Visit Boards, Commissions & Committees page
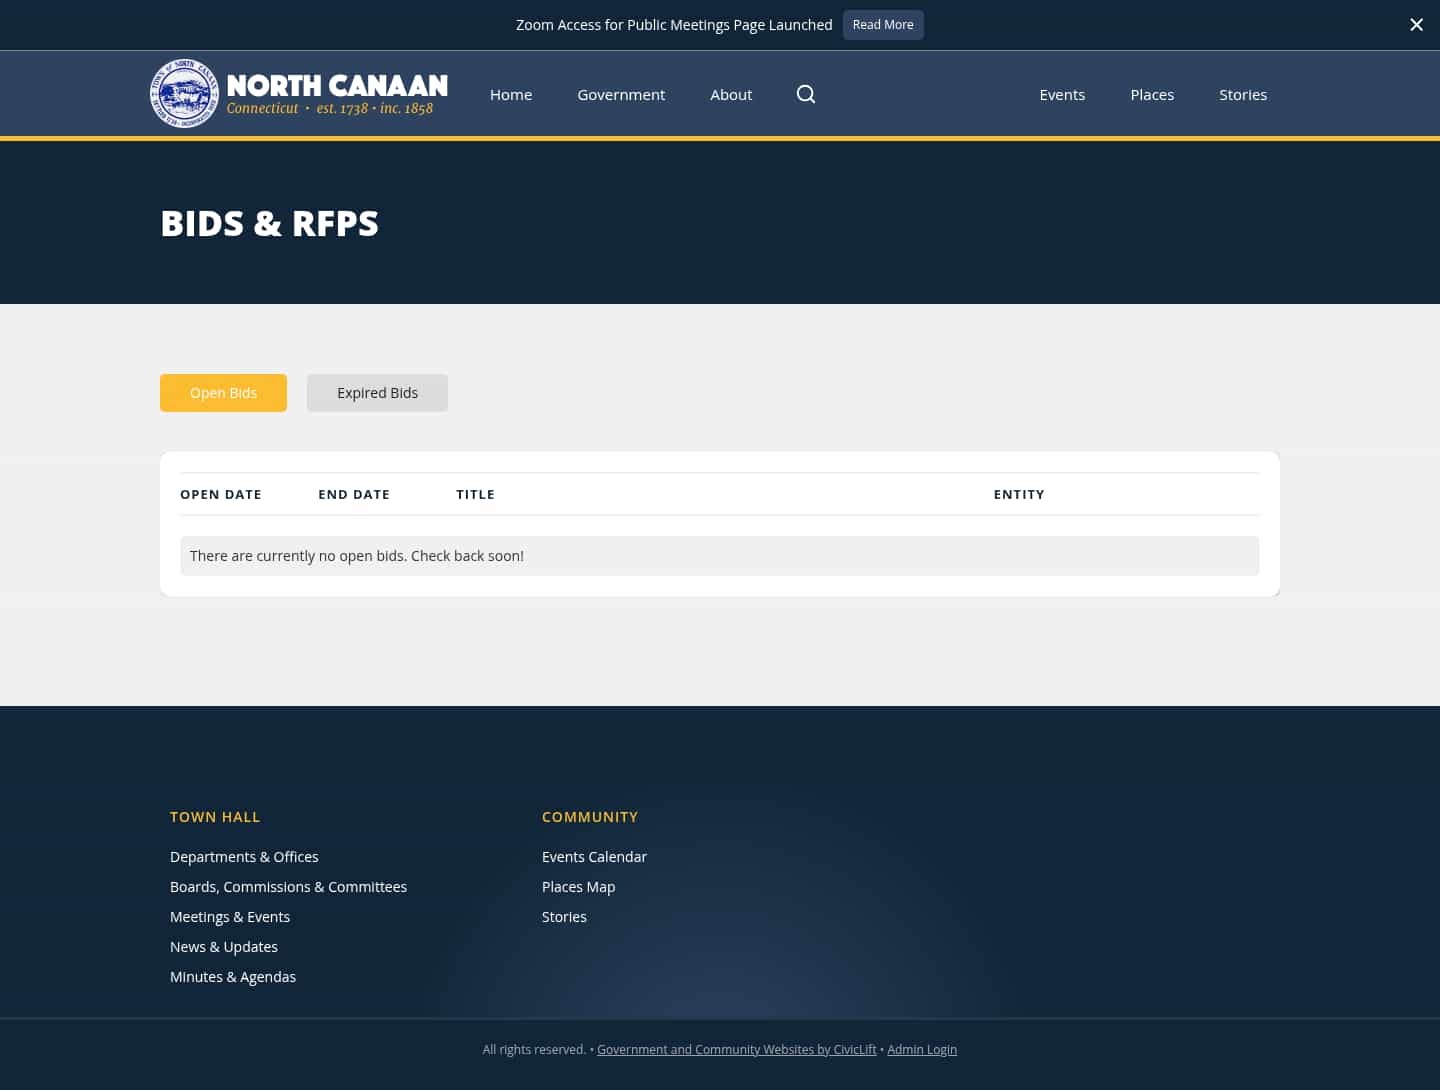The height and width of the screenshot is (1090, 1440). (288, 886)
